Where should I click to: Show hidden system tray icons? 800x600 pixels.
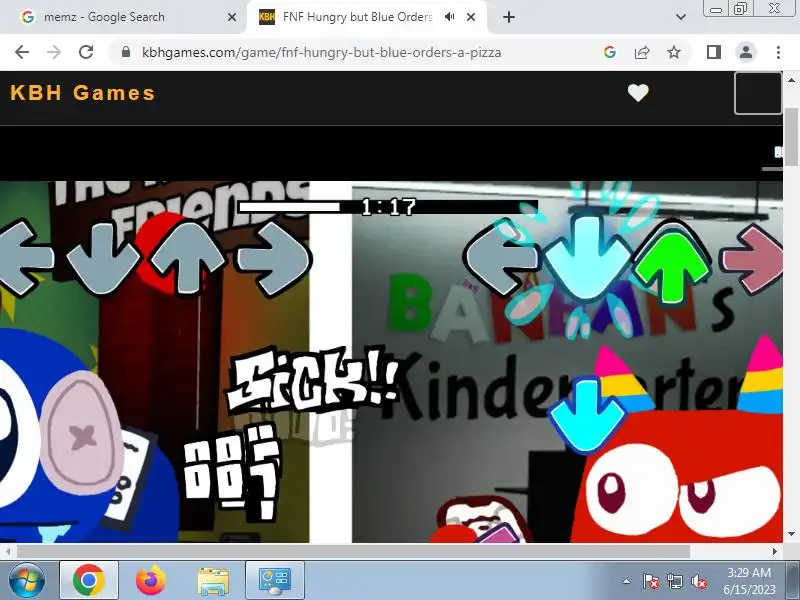point(627,582)
